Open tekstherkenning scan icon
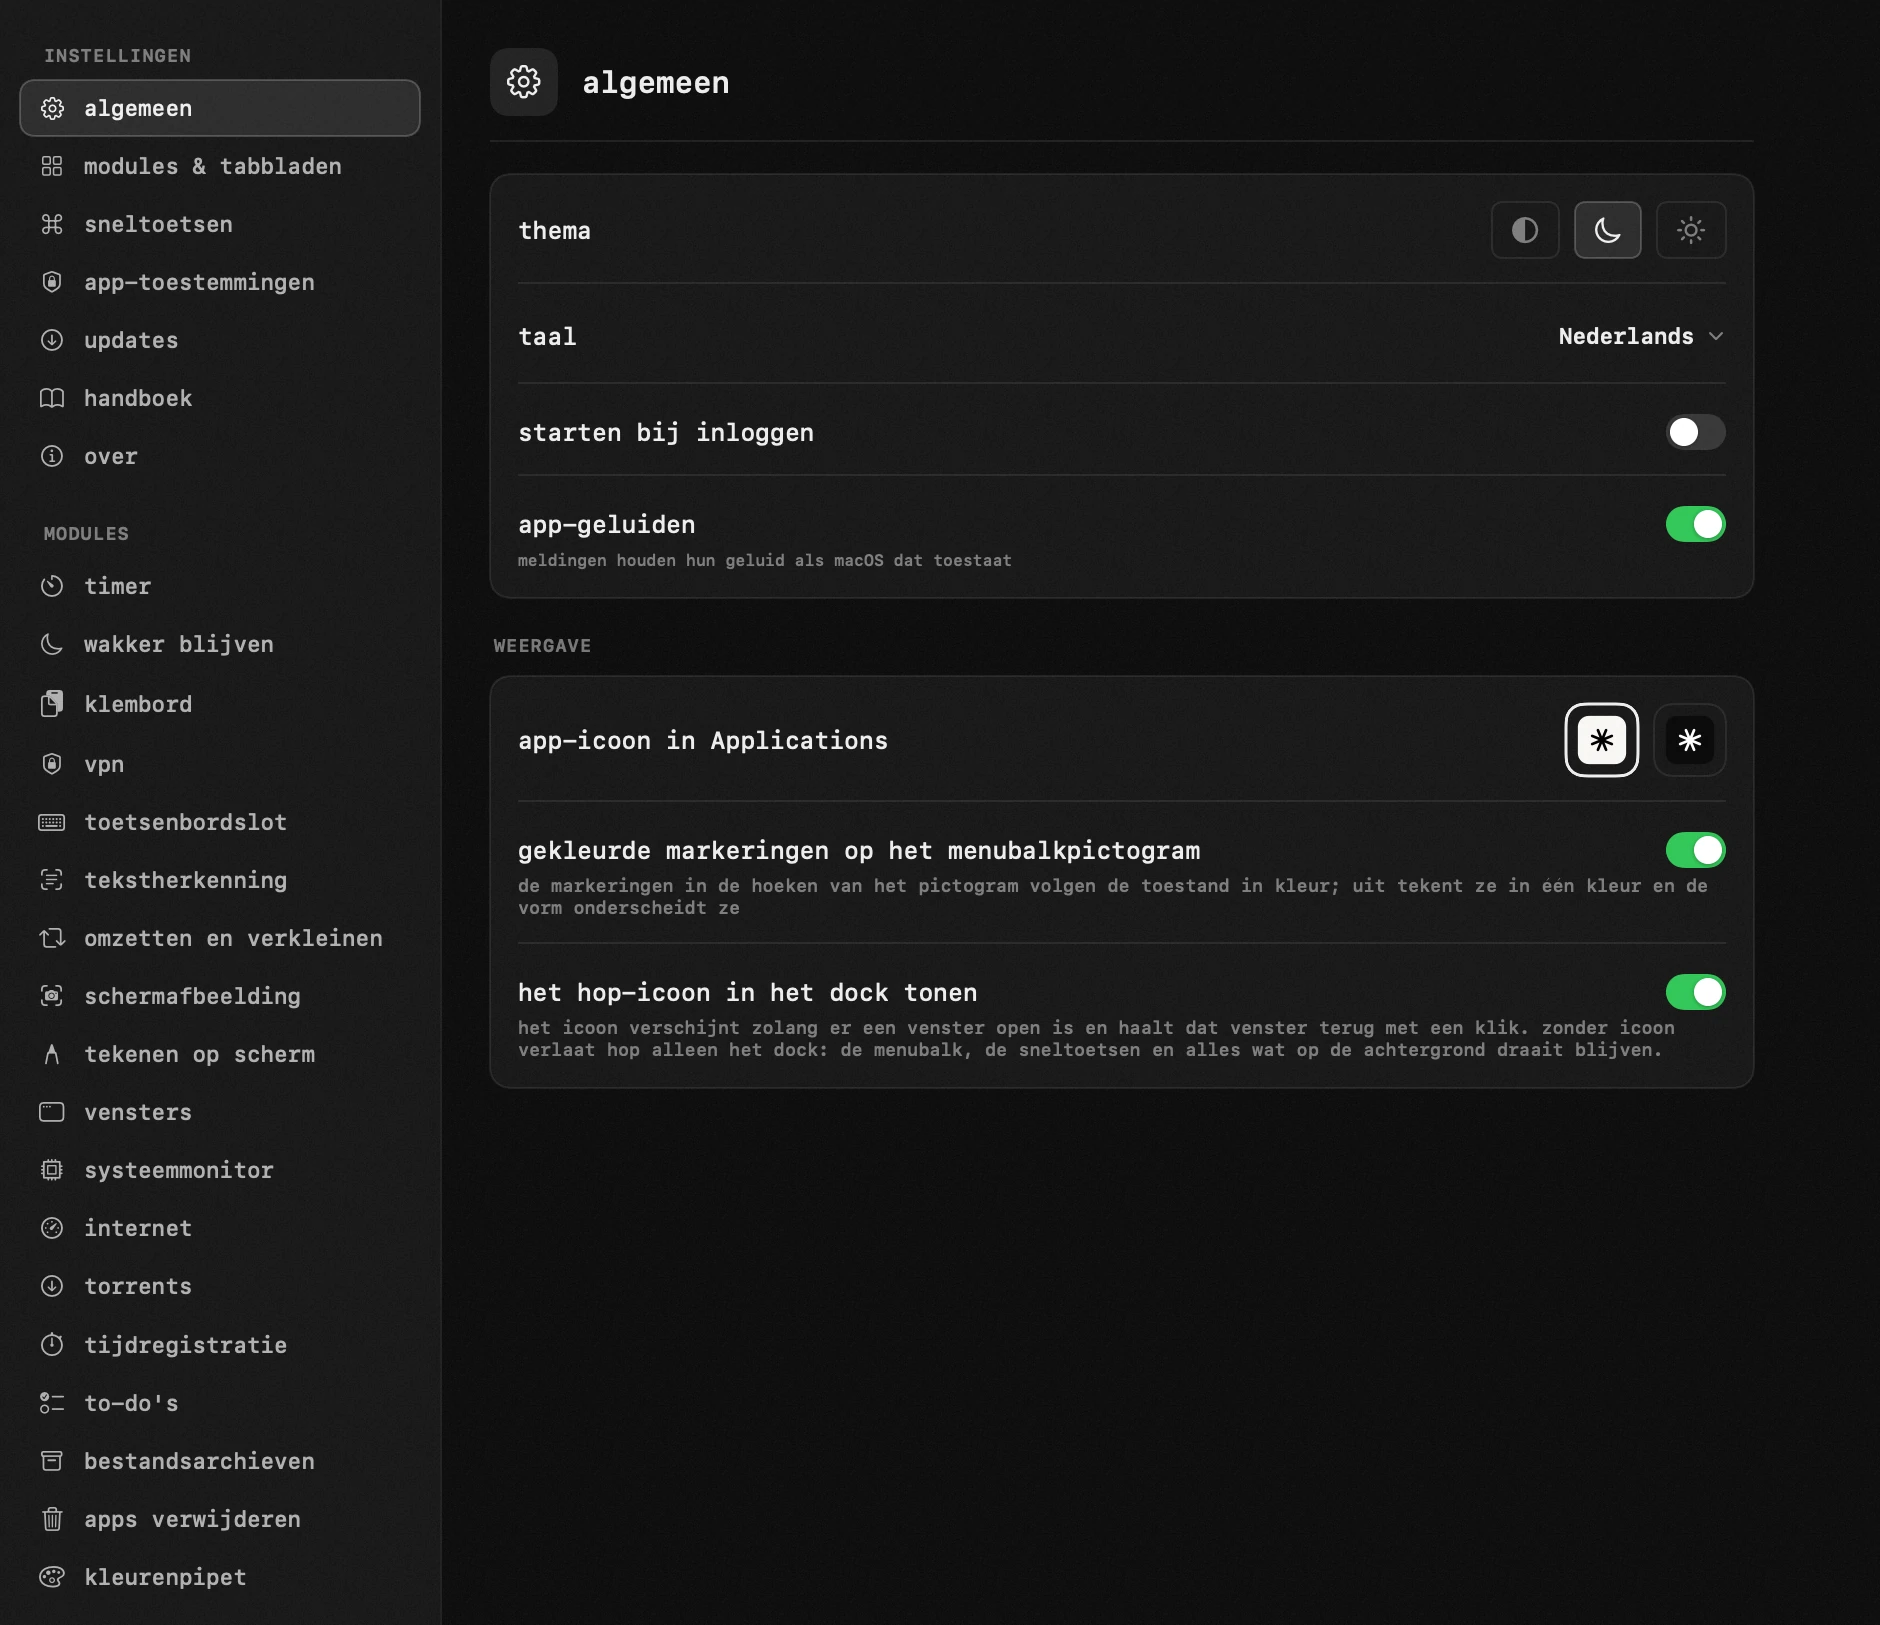 tap(52, 880)
